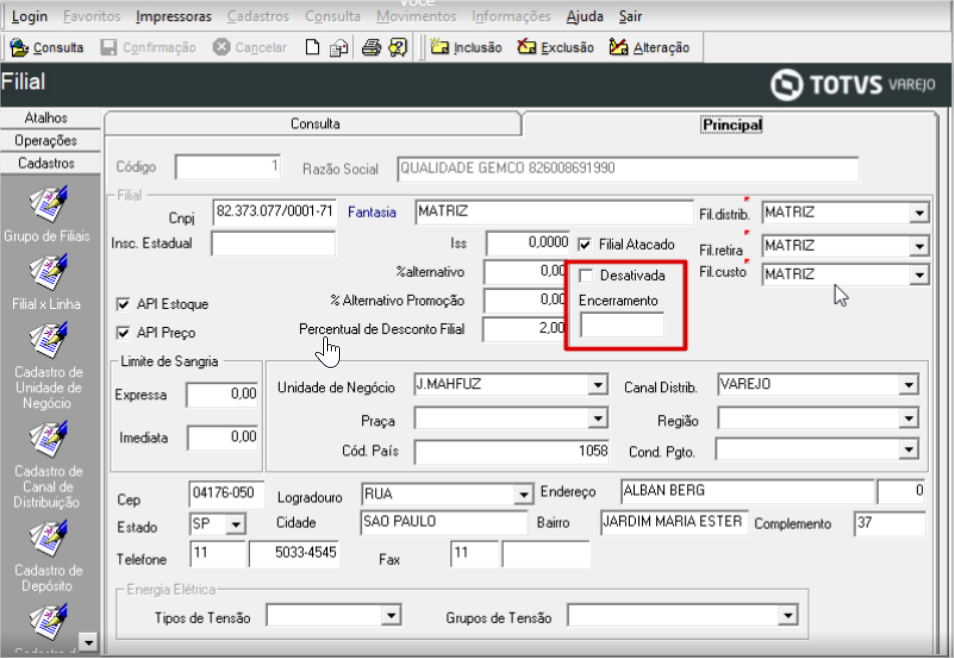954x658 pixels.
Task: Click the Iss value field
Action: pyautogui.click(x=527, y=243)
